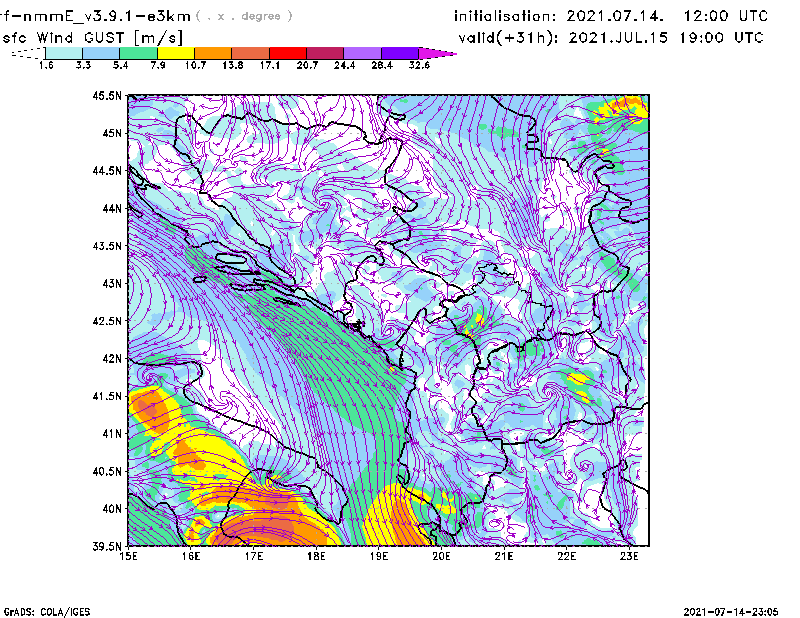Click the 'sfc Wind GUST [m/s]' title
The height and width of the screenshot is (618, 800).
tap(92, 38)
